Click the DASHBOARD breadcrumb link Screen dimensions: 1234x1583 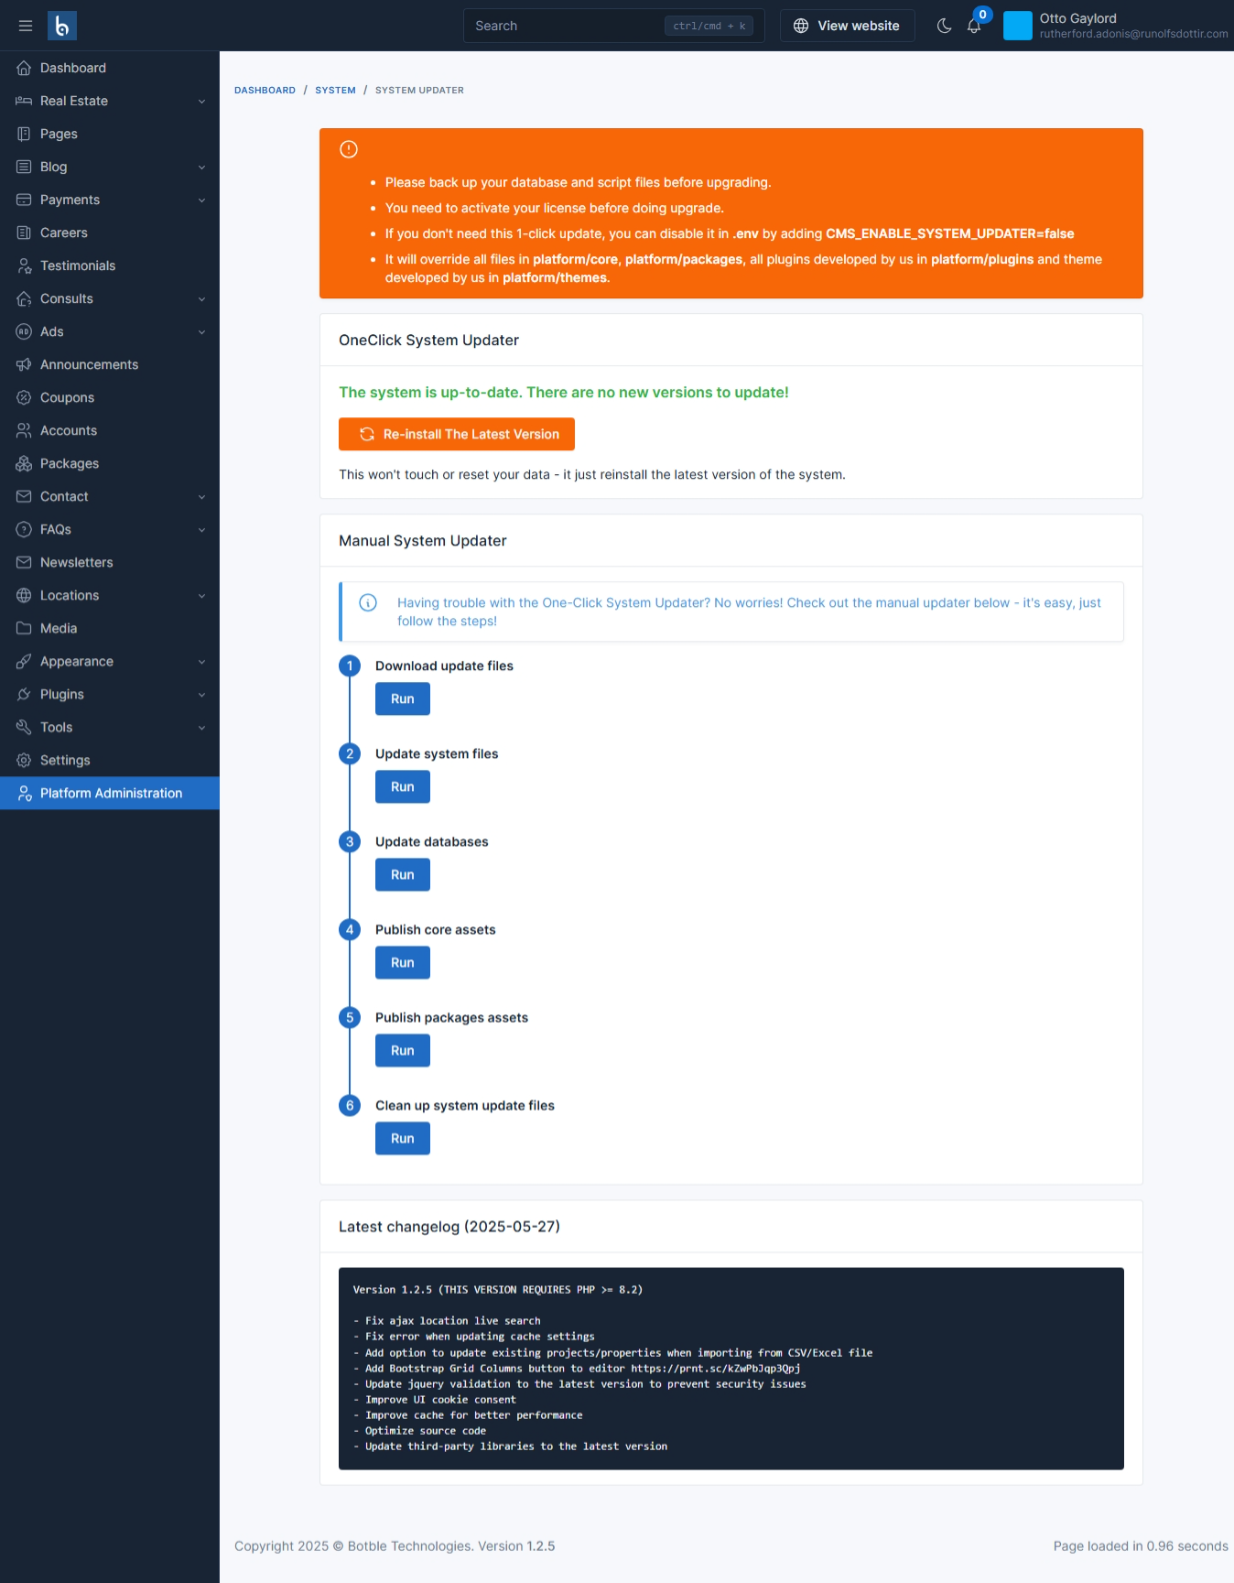(x=265, y=90)
